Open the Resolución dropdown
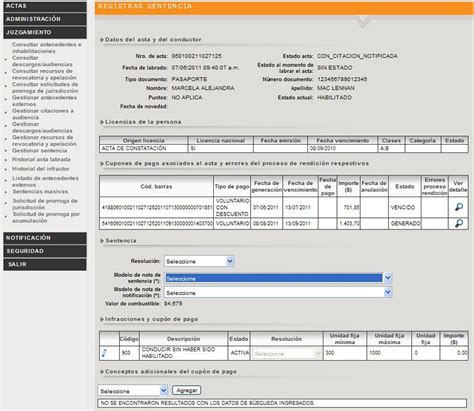The image size is (474, 411). (199, 261)
